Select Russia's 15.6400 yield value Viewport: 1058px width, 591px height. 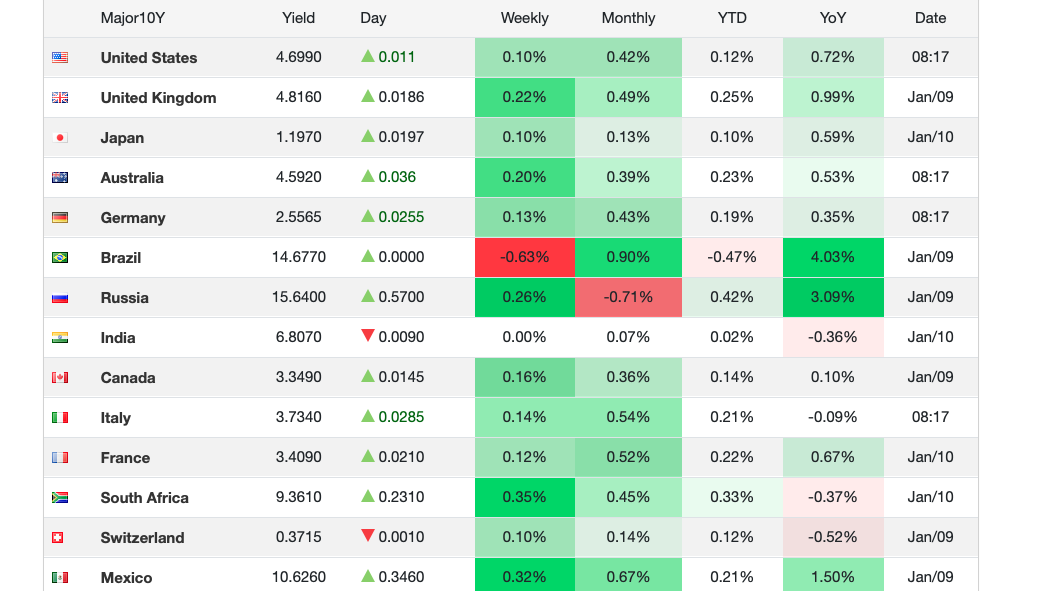coord(299,297)
